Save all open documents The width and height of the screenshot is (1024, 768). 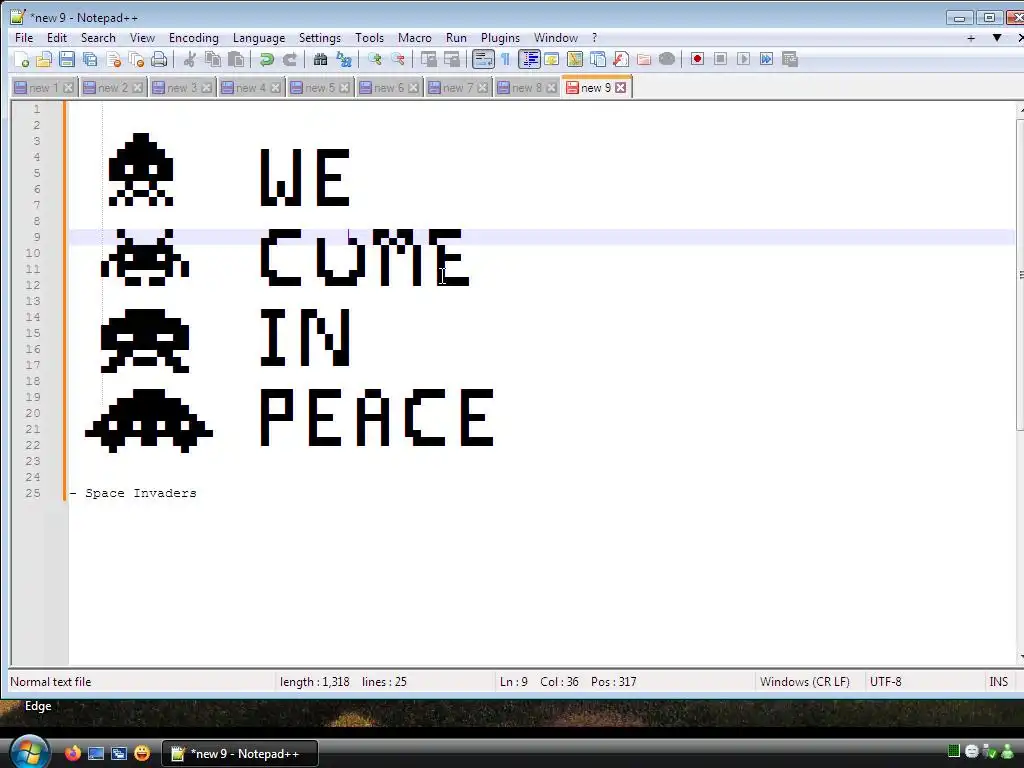tap(90, 59)
